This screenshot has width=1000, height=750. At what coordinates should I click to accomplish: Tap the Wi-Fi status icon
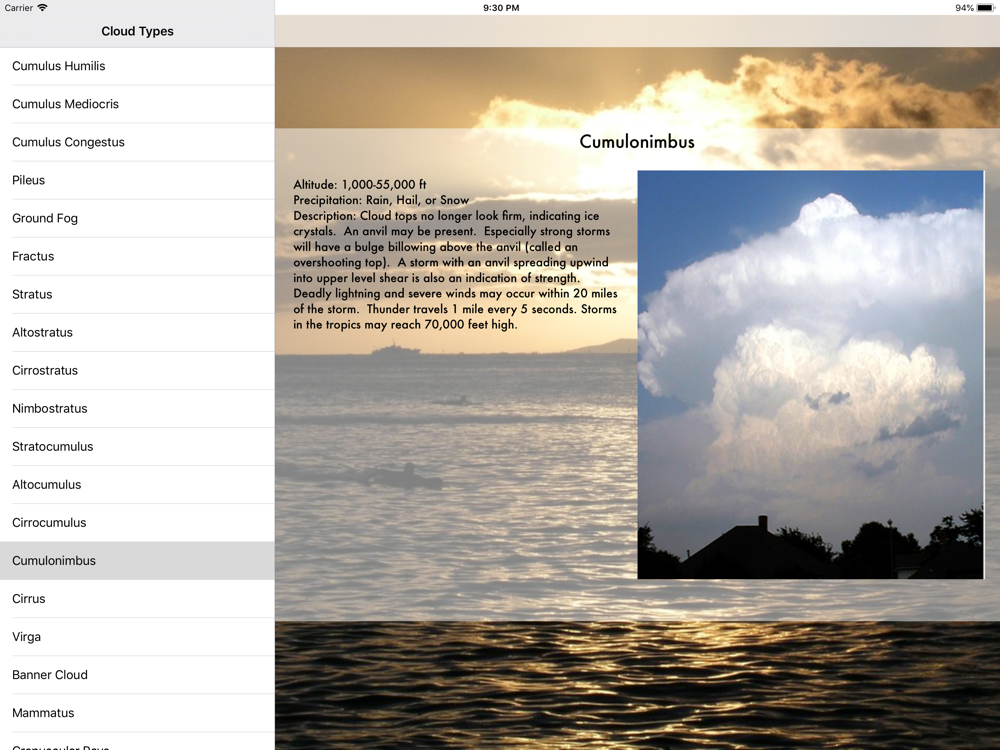tap(42, 8)
